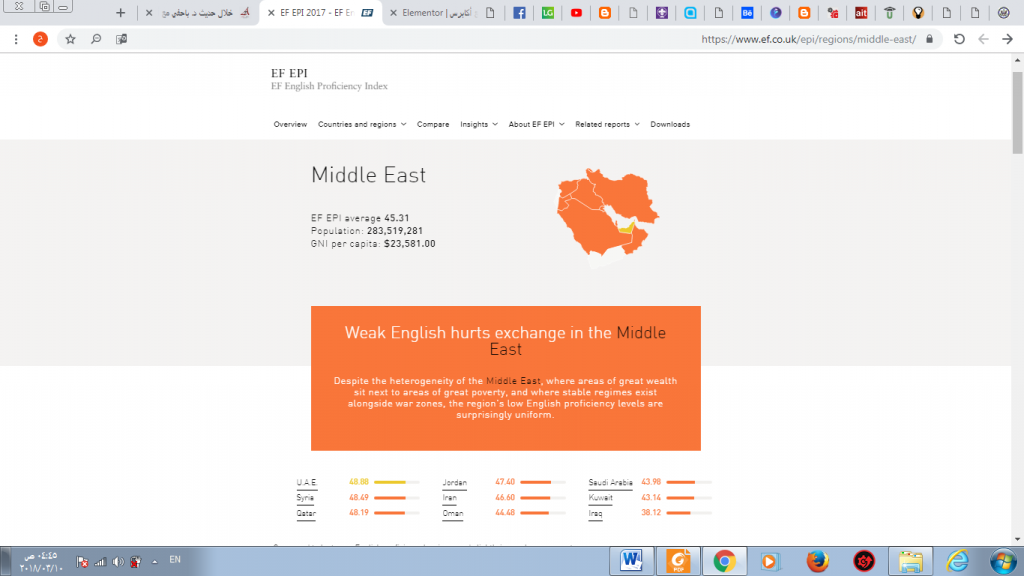The width and height of the screenshot is (1024, 576).
Task: Click the Iraq 38.12 score bar
Action: coord(690,513)
